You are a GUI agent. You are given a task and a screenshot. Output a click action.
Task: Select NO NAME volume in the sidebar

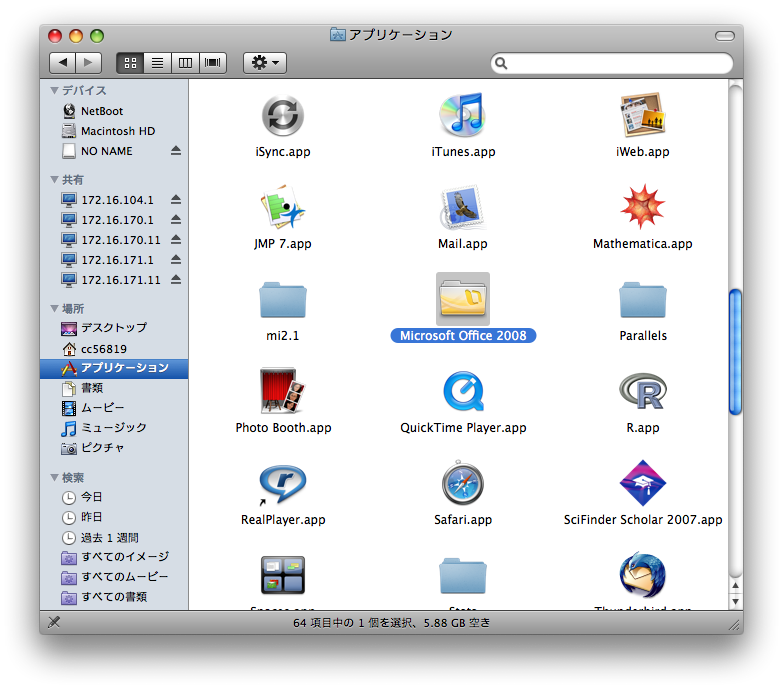point(114,151)
